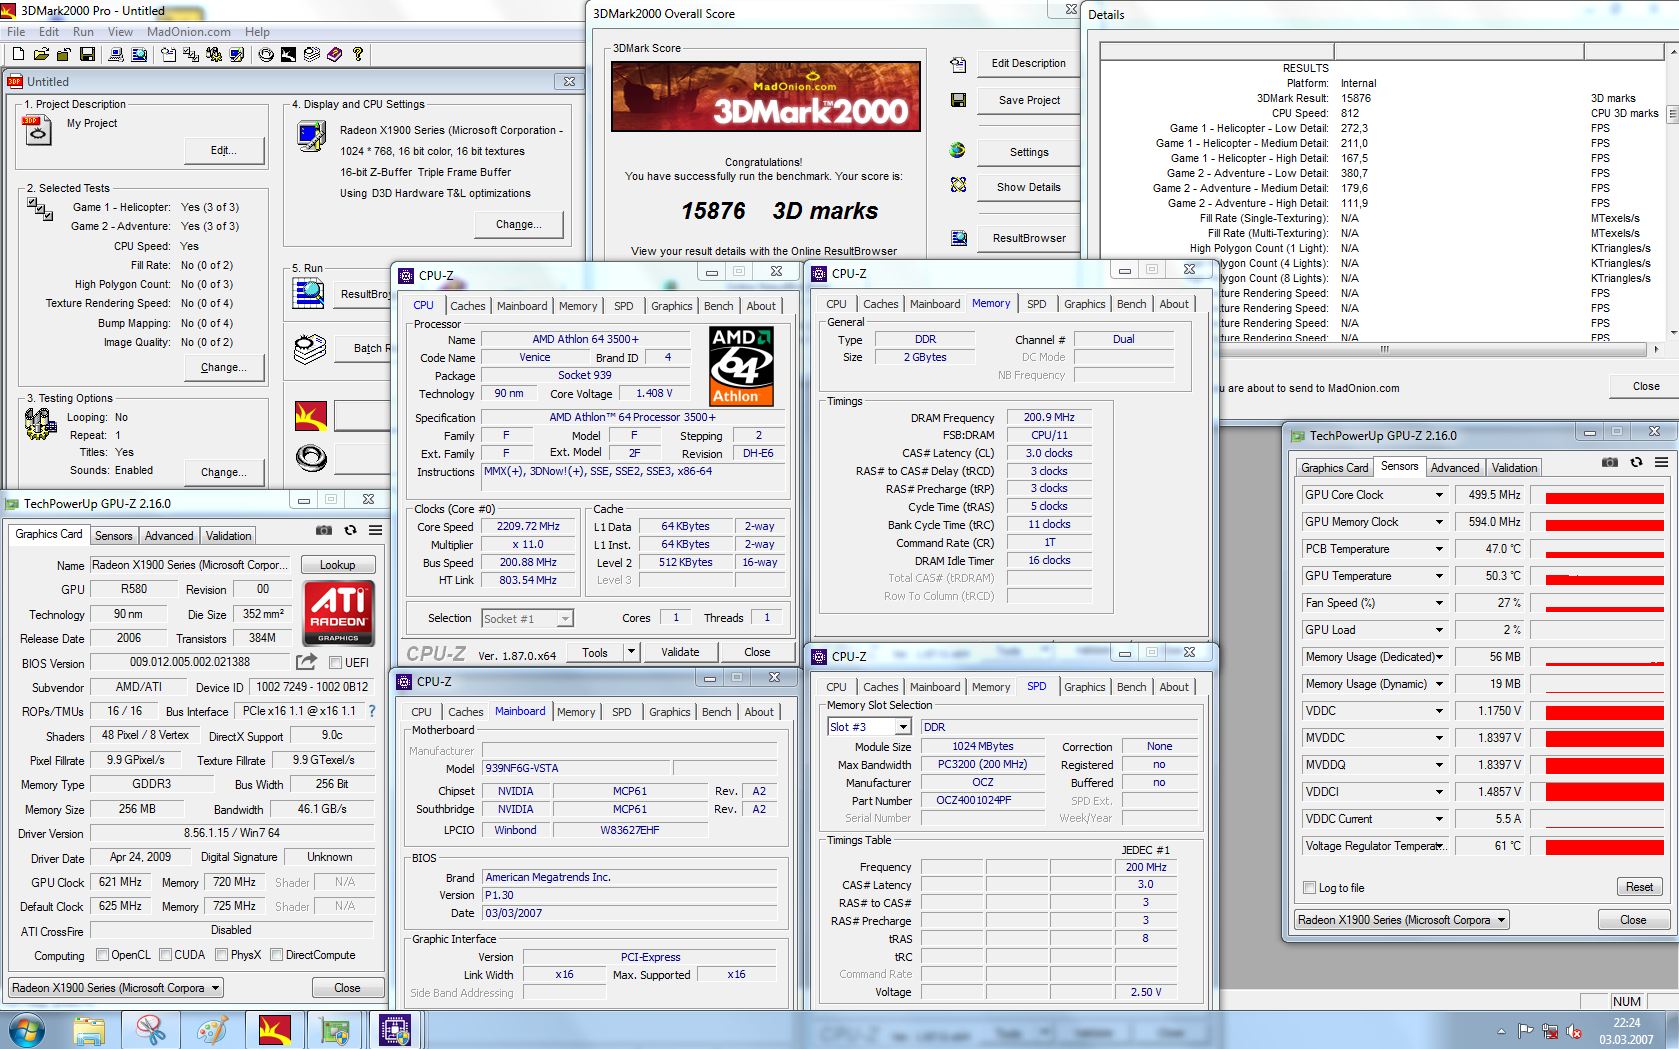Click Change... button in Display and CPU Settings
This screenshot has width=1679, height=1049.
518,224
